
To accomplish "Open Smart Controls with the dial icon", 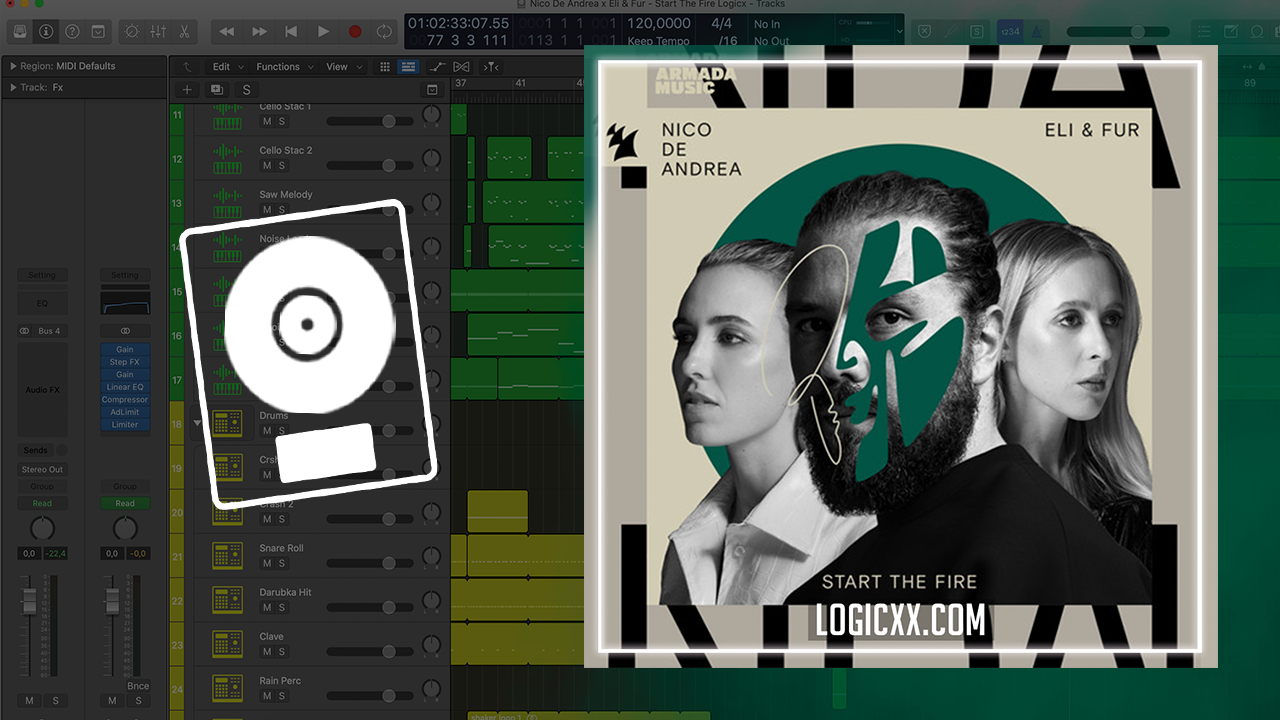I will [132, 32].
